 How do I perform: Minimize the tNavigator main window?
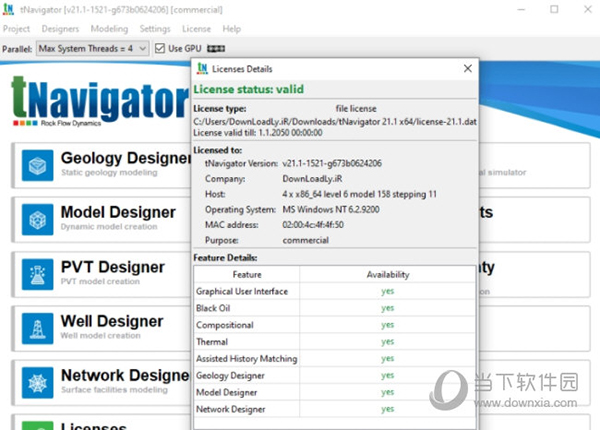point(521,9)
